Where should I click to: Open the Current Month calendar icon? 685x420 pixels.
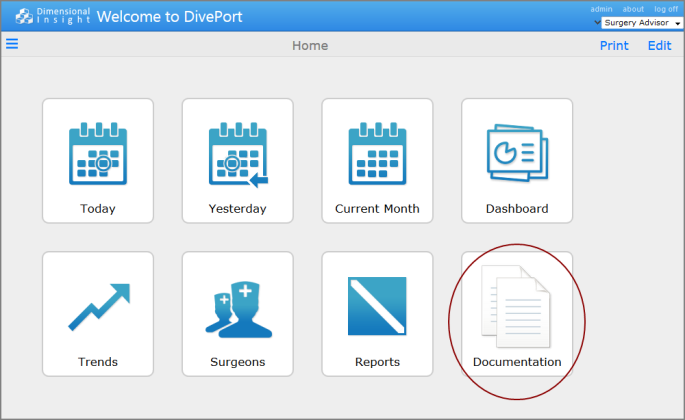pos(377,155)
